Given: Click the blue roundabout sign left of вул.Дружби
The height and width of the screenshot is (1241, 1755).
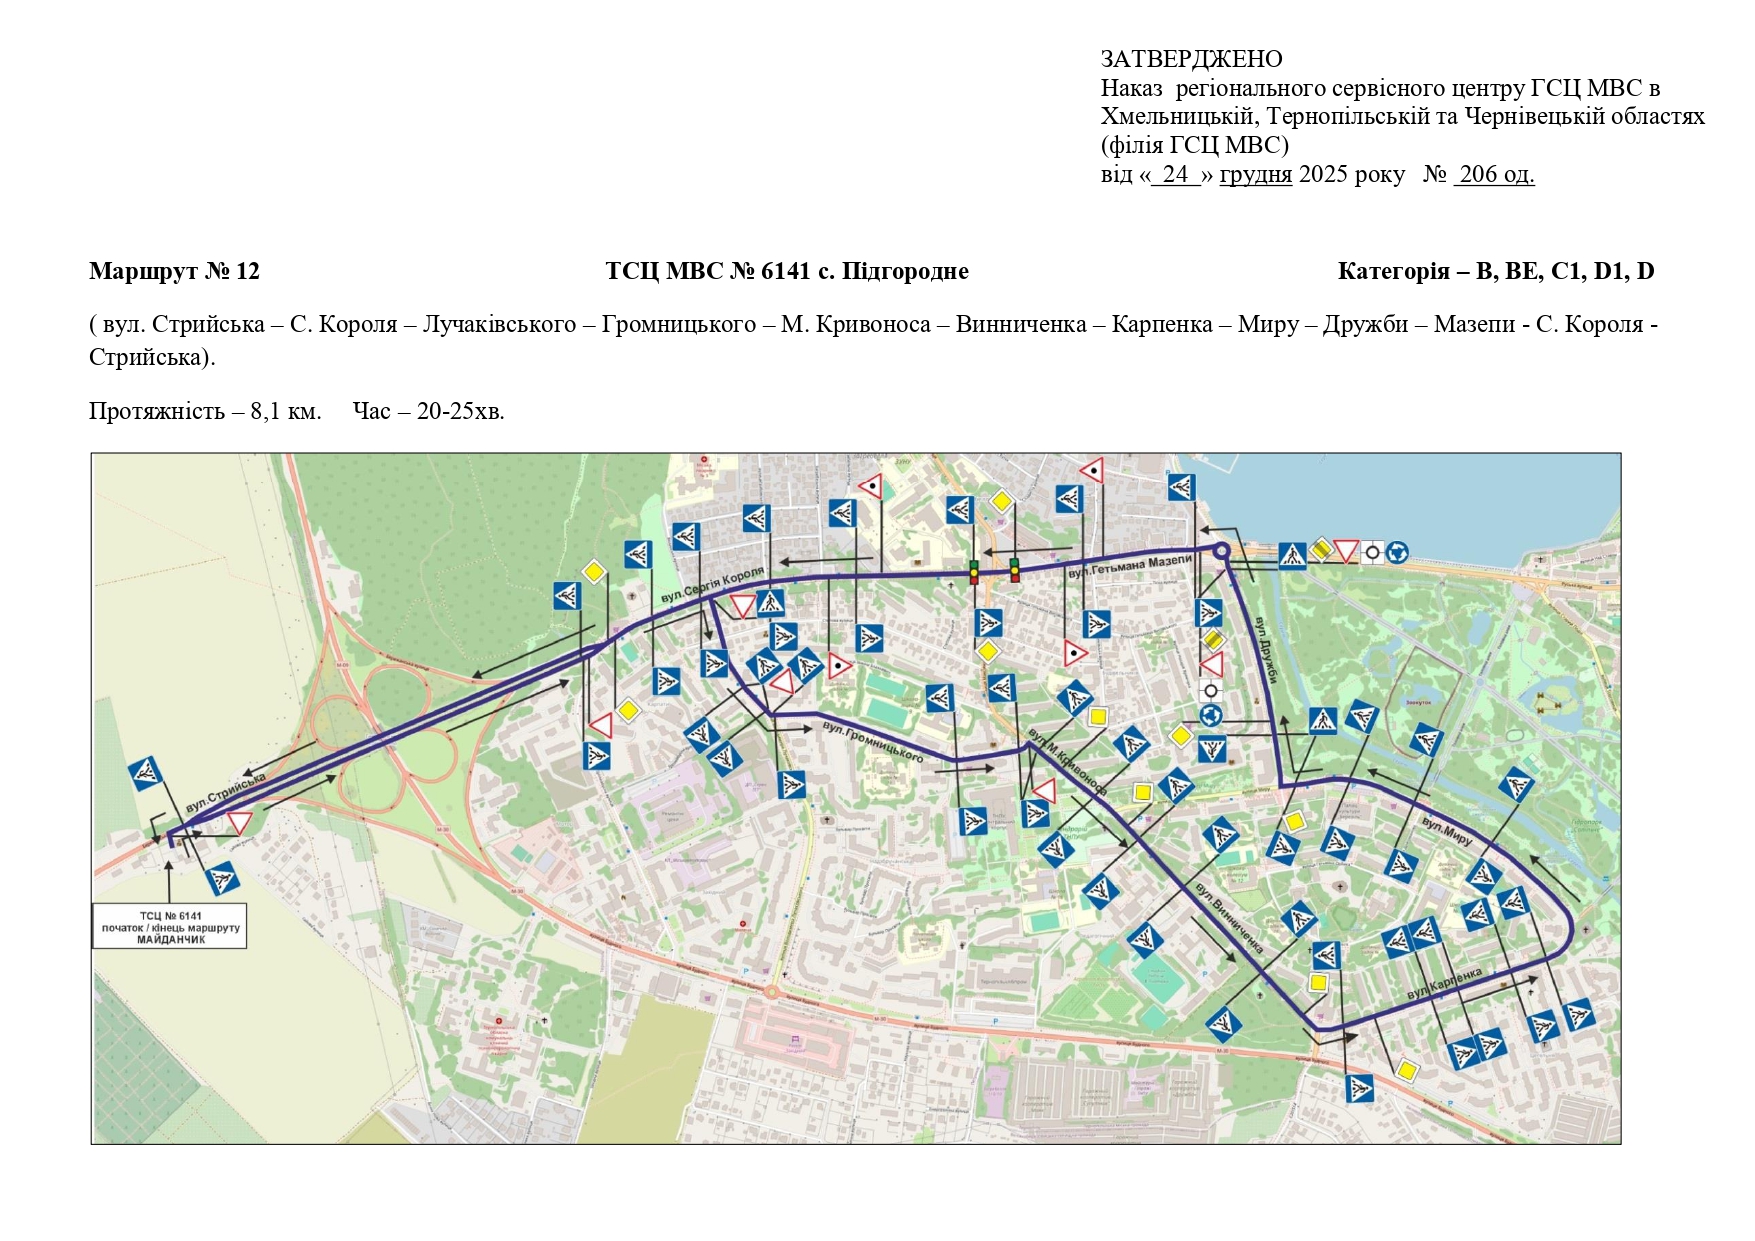Looking at the screenshot, I should pyautogui.click(x=1211, y=715).
